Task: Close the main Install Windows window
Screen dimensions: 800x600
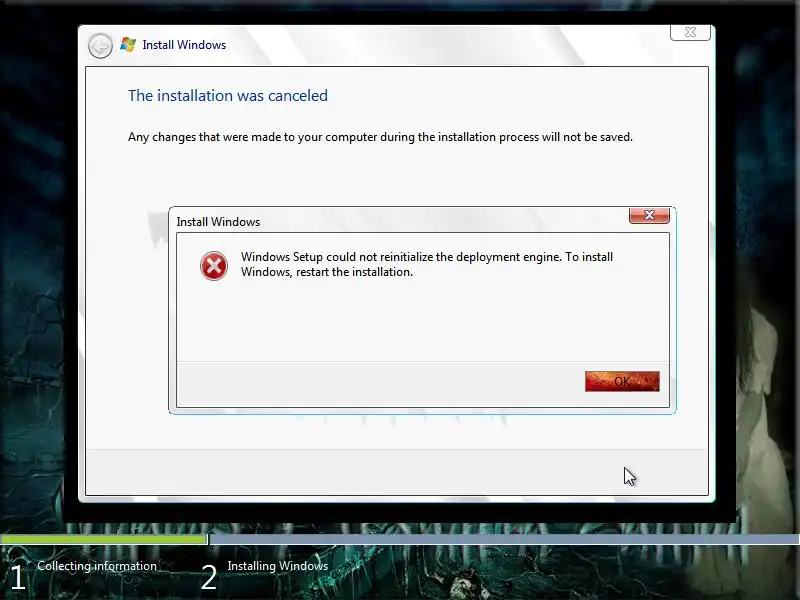Action: [x=690, y=32]
